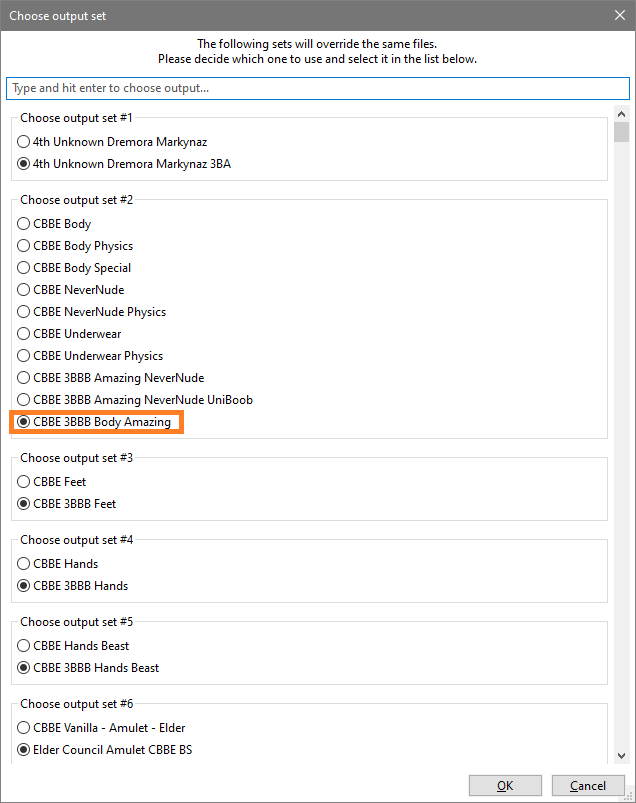Choose CBBE Body radio button
The width and height of the screenshot is (636, 803).
pos(54,224)
